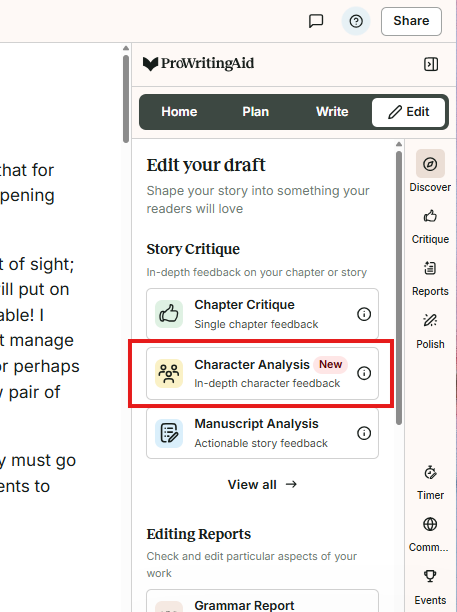Select the Critique thumbs-up sidebar icon
Image resolution: width=457 pixels, height=612 pixels.
430,216
